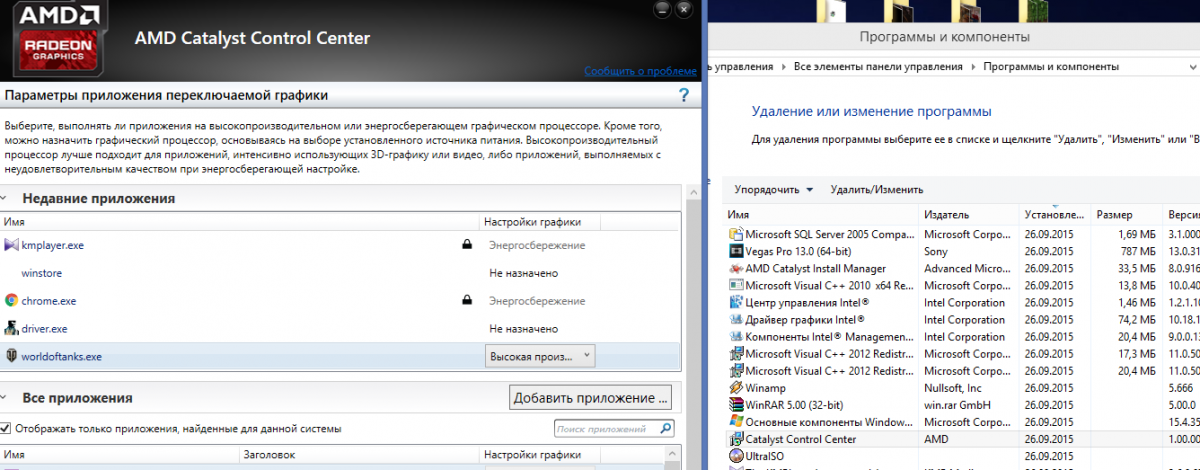Click 'Не назначено' value for driver.exe
The width and height of the screenshot is (1200, 470).
523,328
